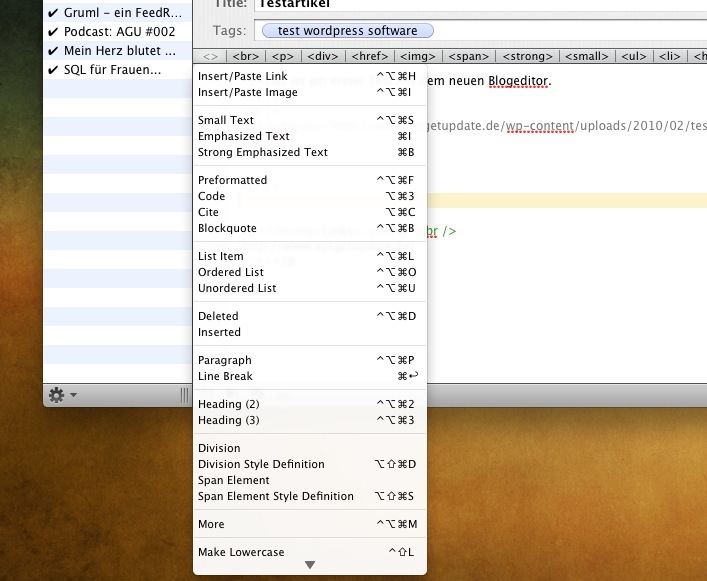
Task: Choose Make Lowercase menu item
Action: click(241, 552)
